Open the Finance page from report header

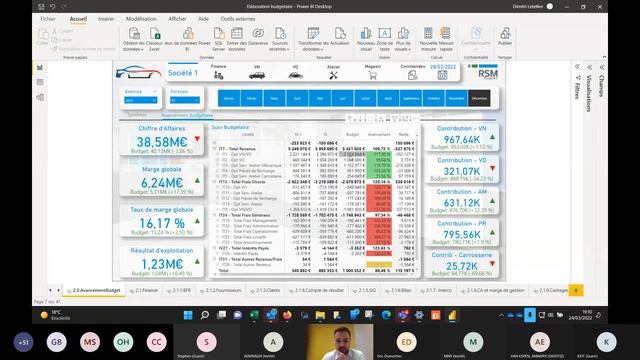[218, 76]
